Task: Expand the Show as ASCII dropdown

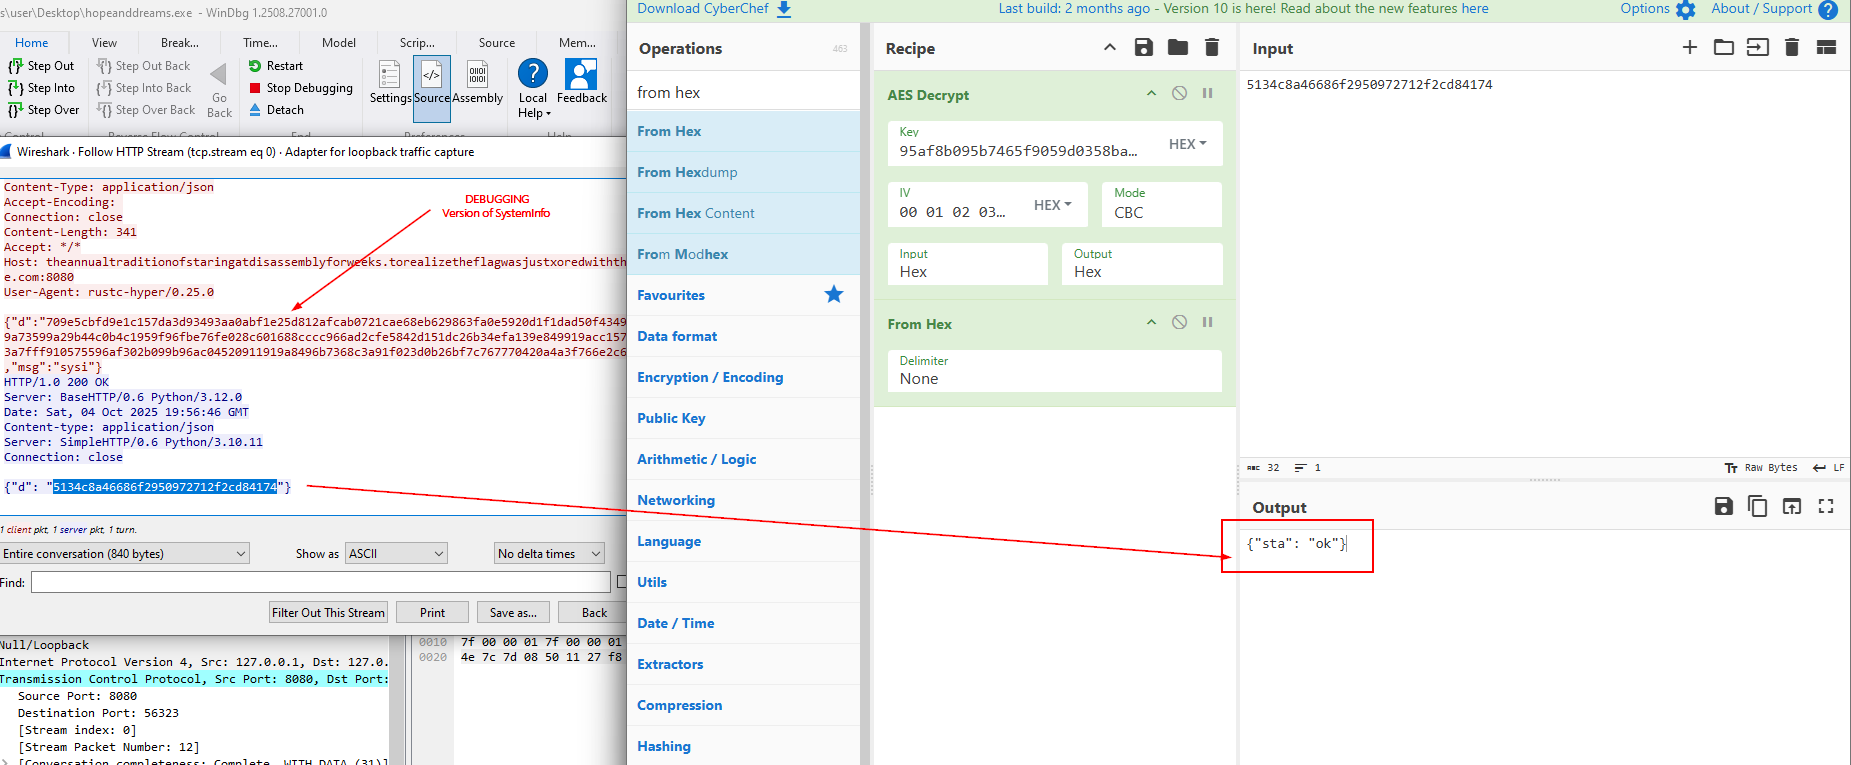Action: [x=396, y=554]
